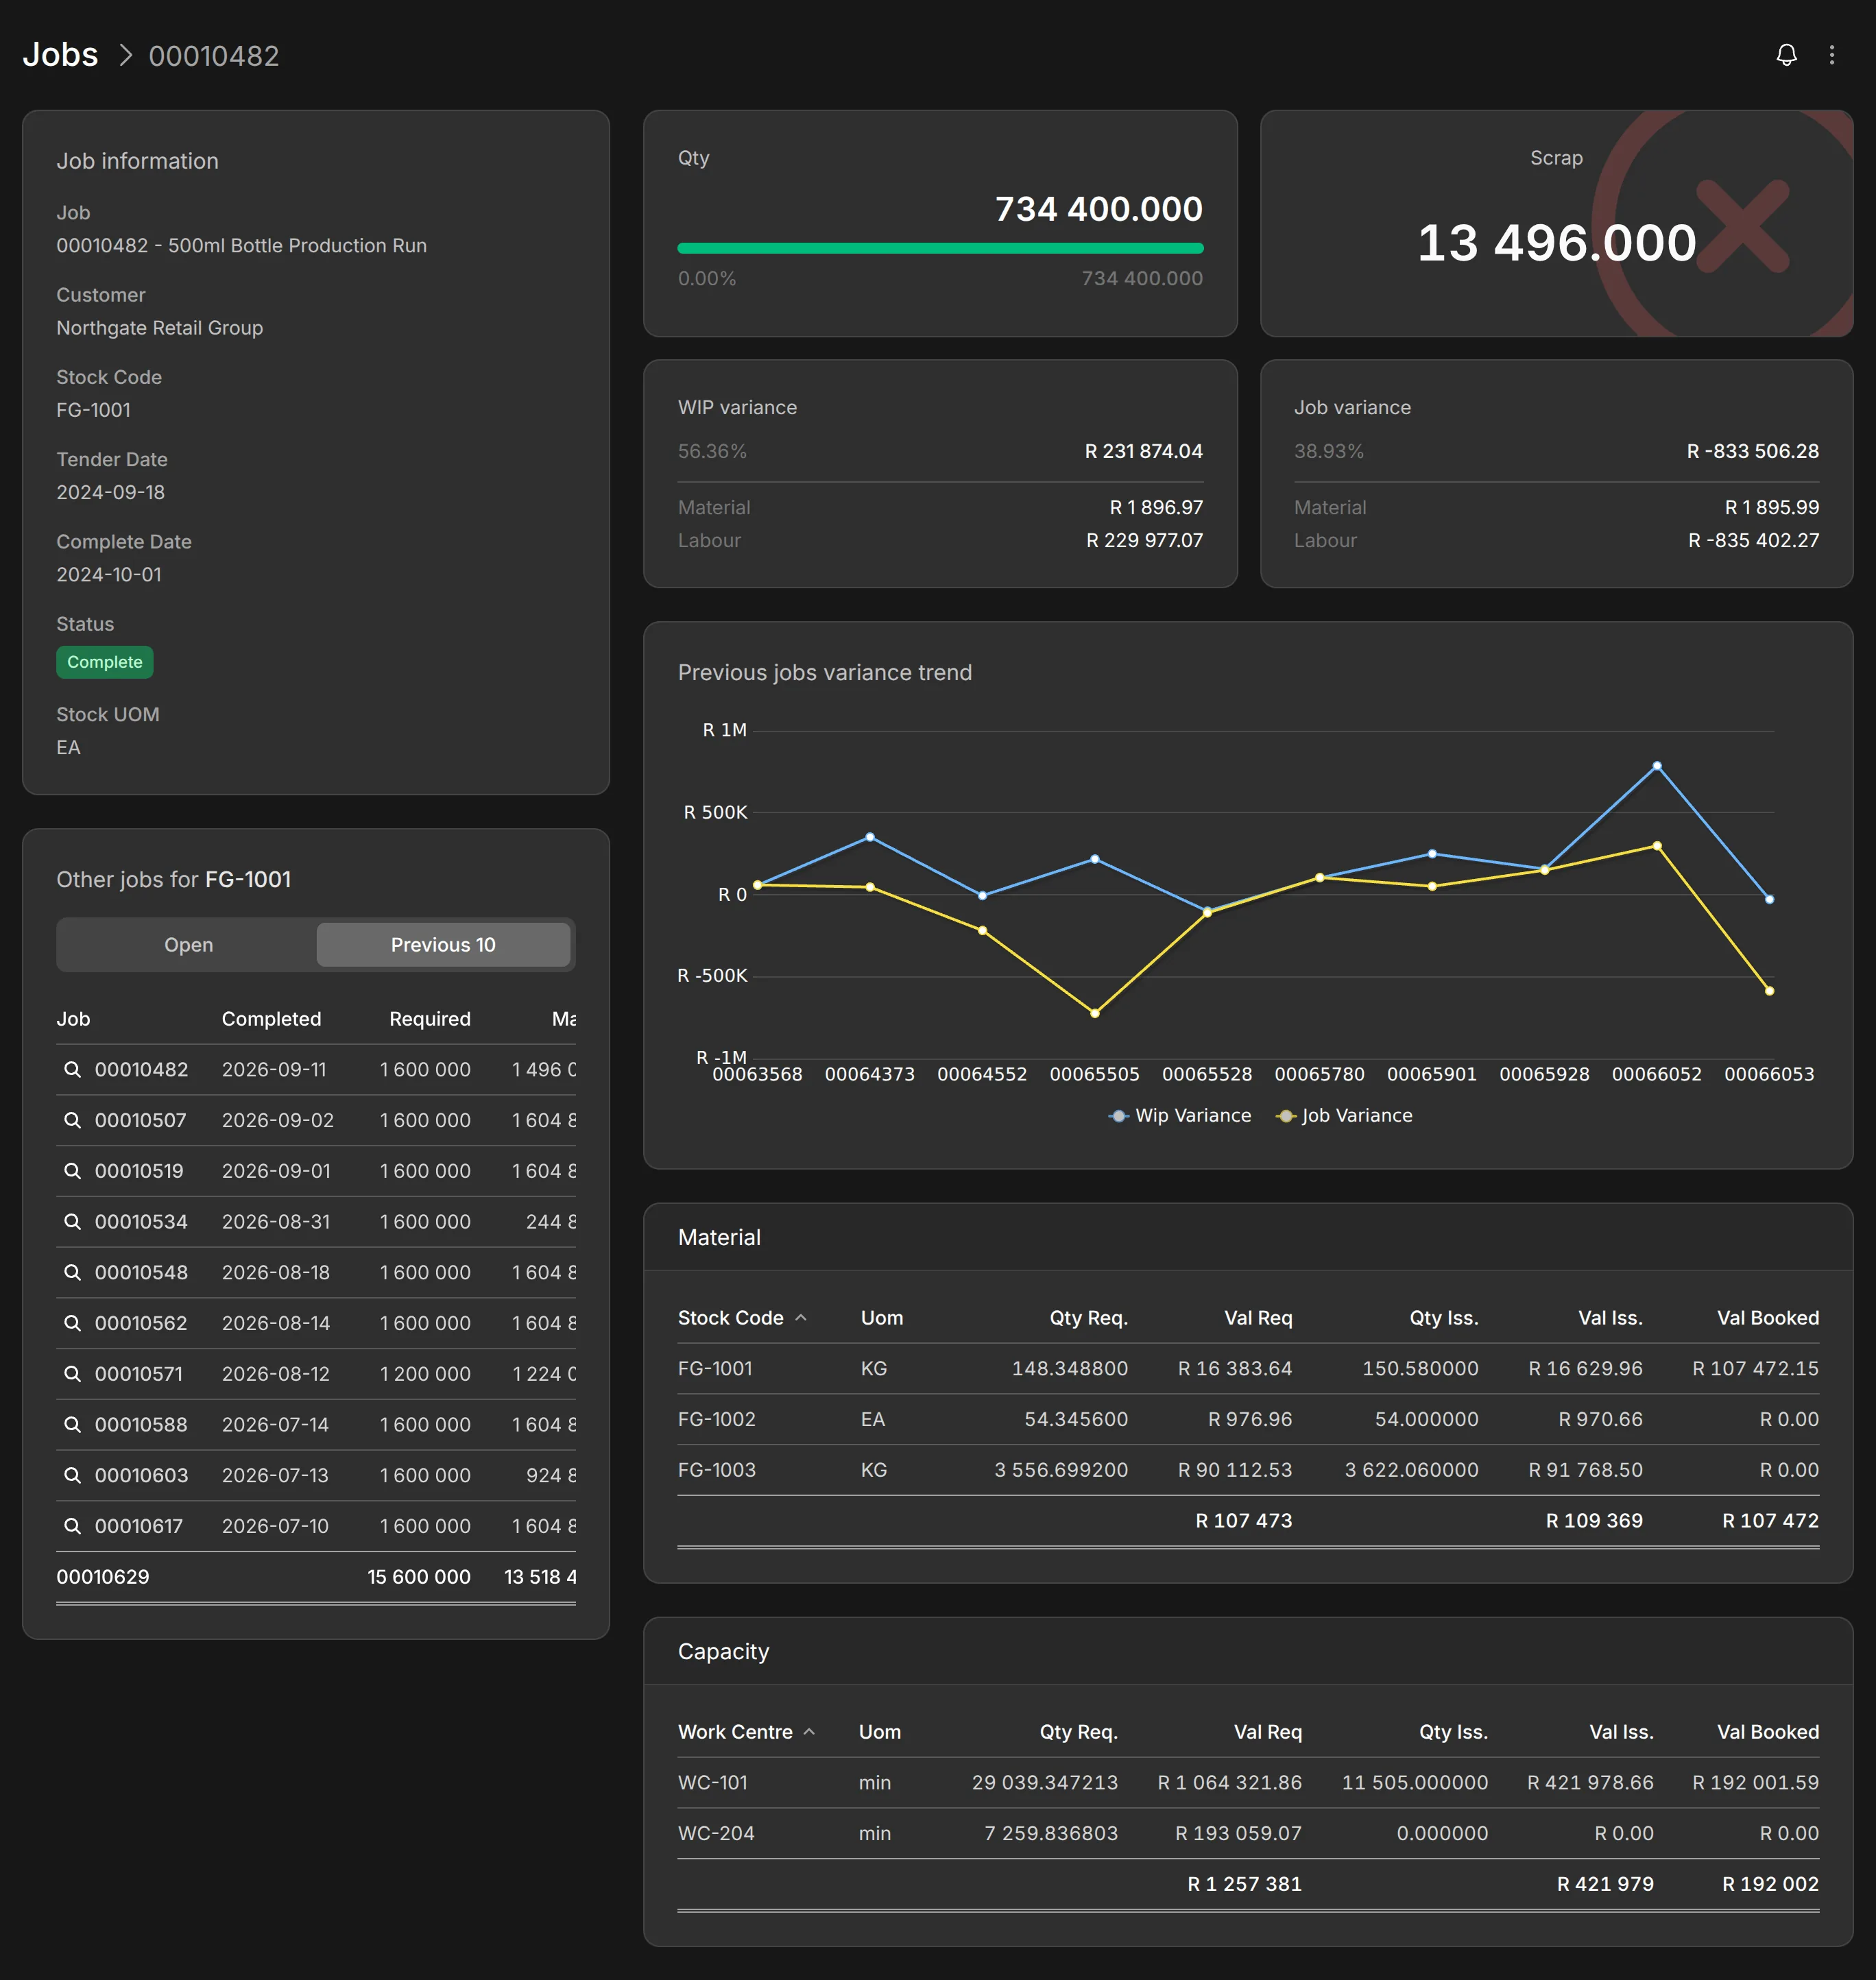
Task: Switch to the Previous 10 tab
Action: click(443, 945)
